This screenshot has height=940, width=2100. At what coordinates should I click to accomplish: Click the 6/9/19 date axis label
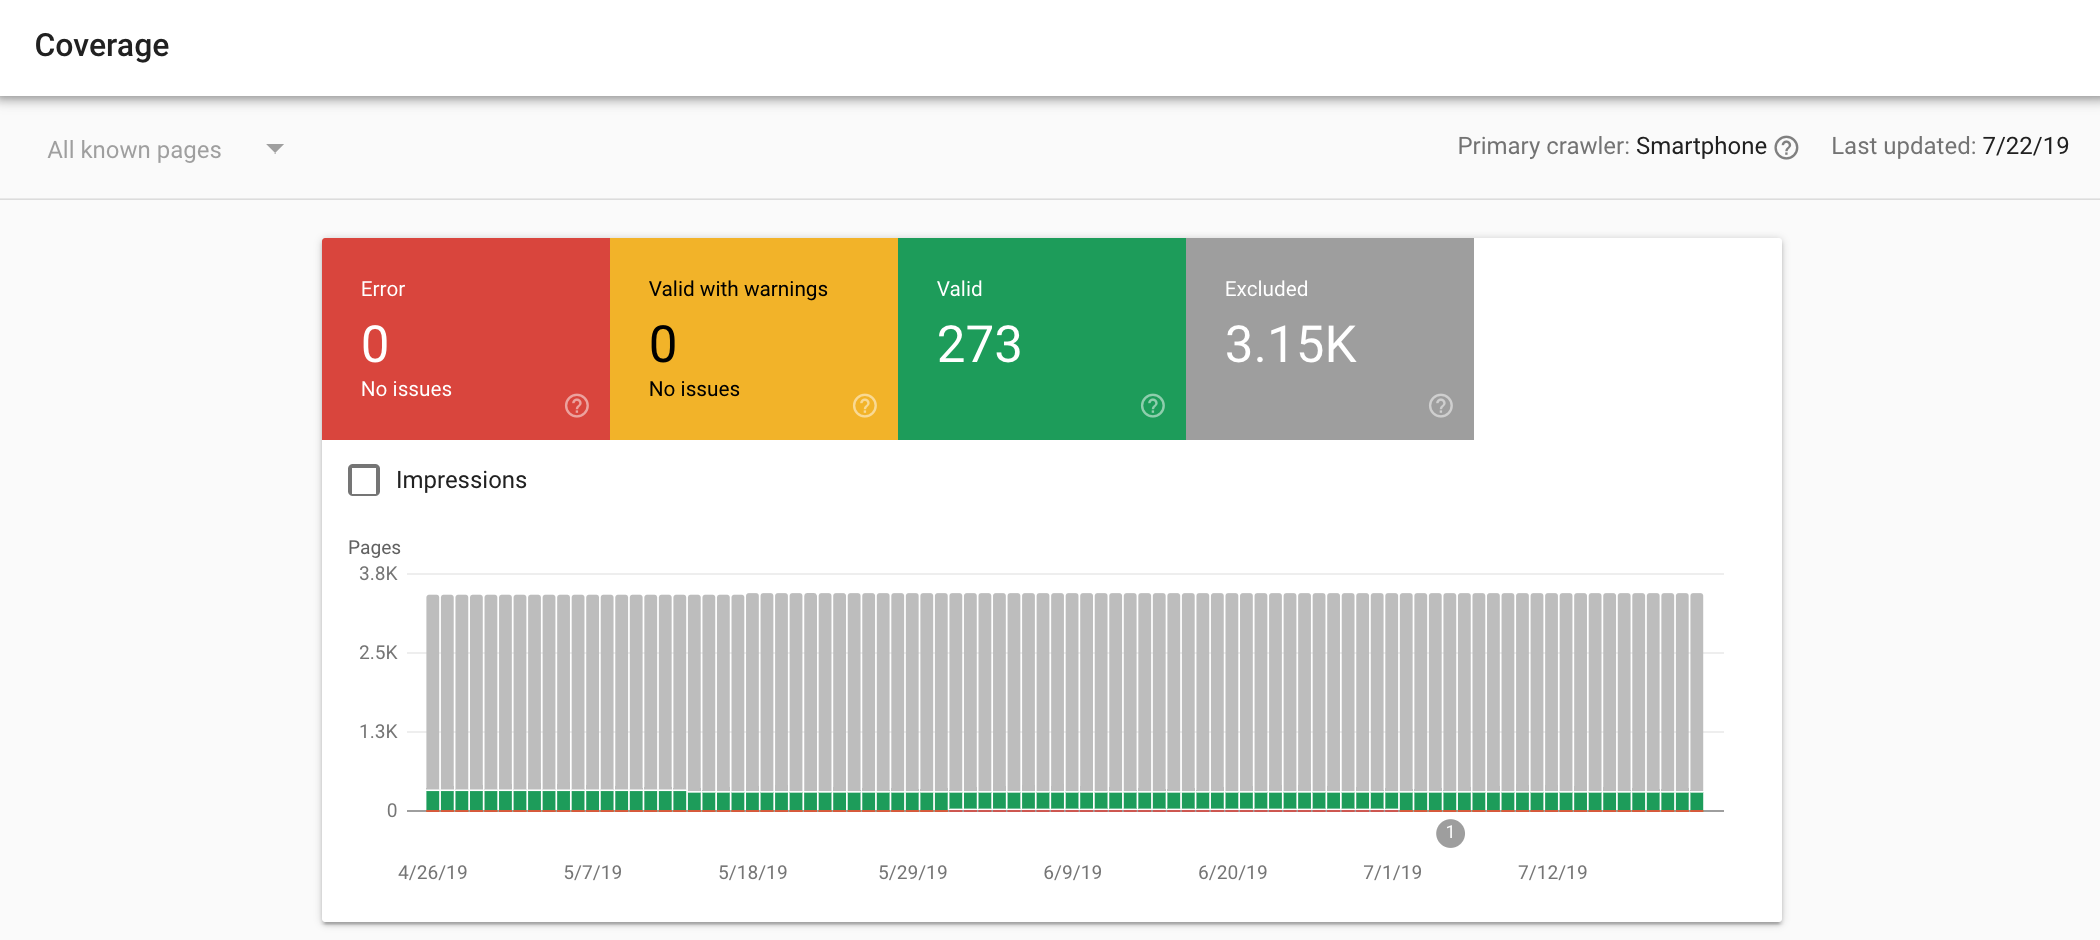point(1072,872)
